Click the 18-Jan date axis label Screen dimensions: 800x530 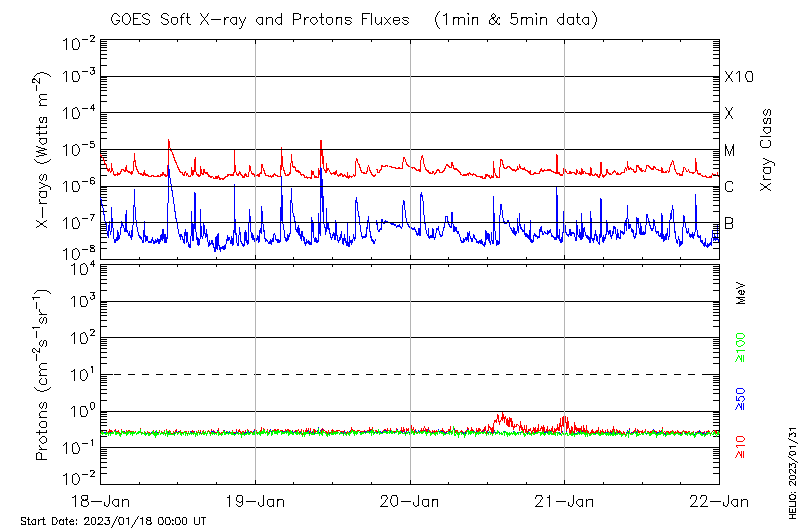point(102,500)
